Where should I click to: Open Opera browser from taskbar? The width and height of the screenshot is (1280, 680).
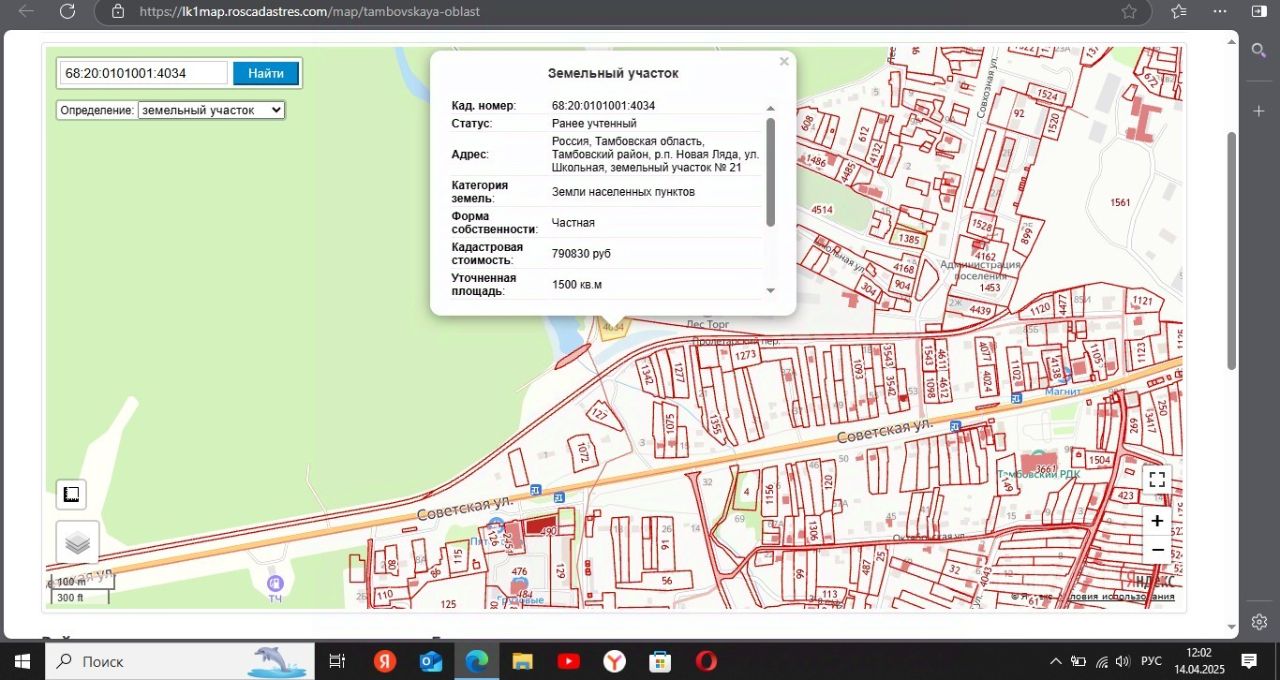coord(706,661)
